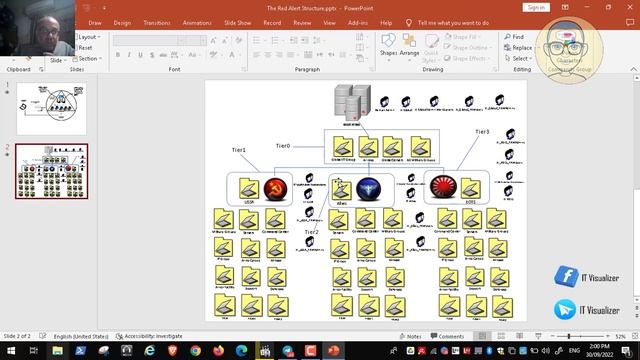Click the red rising sun faction icon
640x360 pixels.
click(443, 187)
